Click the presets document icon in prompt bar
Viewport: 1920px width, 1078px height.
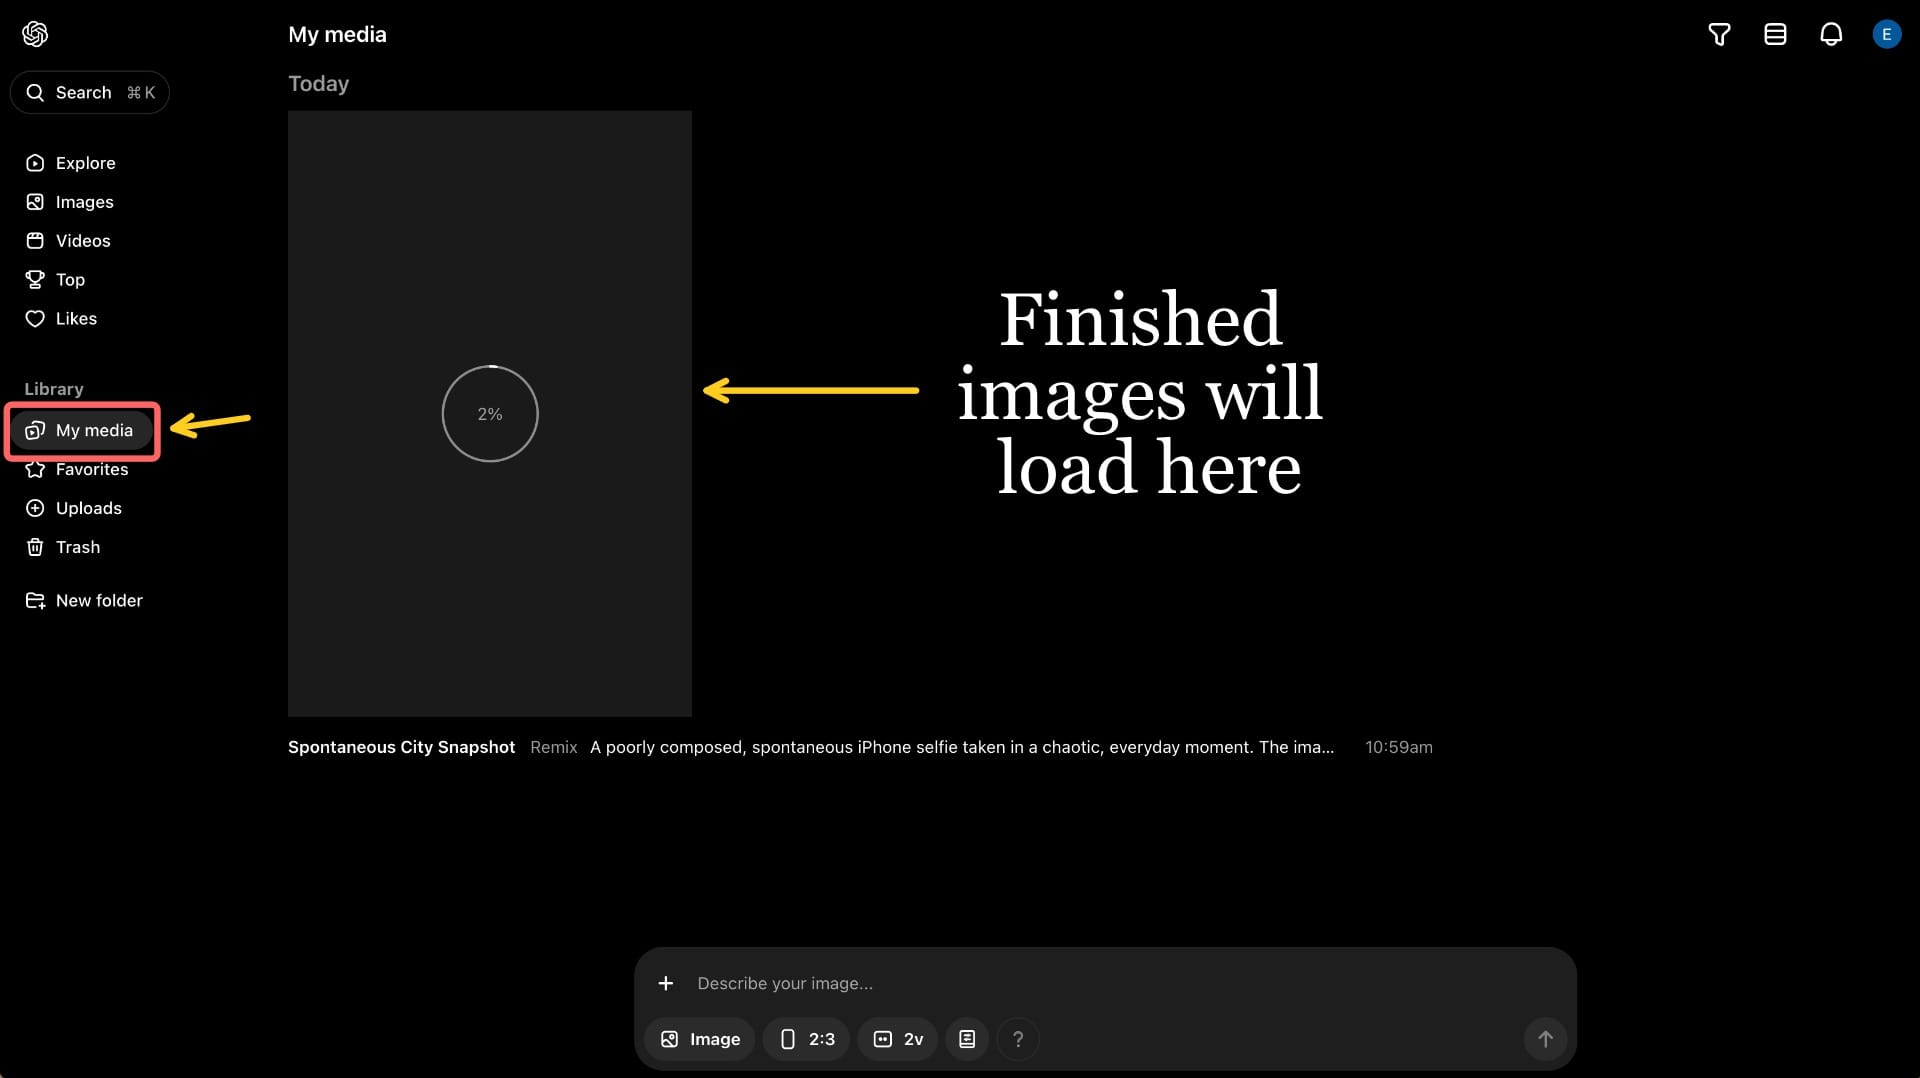[x=967, y=1039]
